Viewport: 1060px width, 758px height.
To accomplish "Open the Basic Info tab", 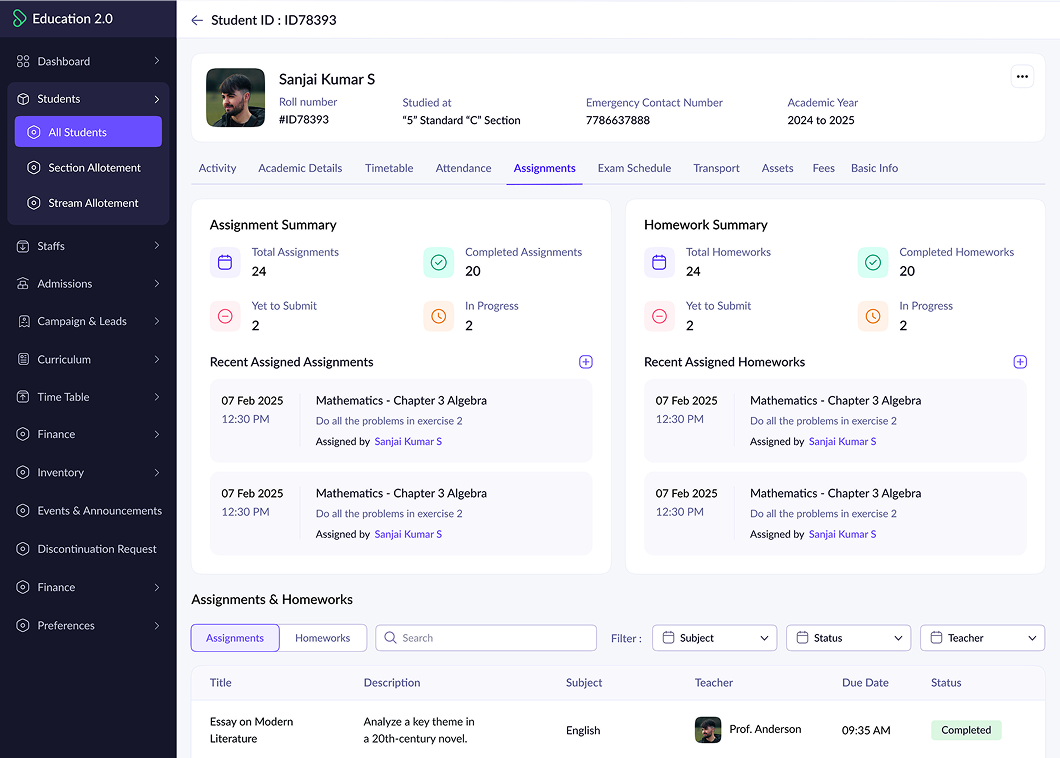I will [x=874, y=168].
